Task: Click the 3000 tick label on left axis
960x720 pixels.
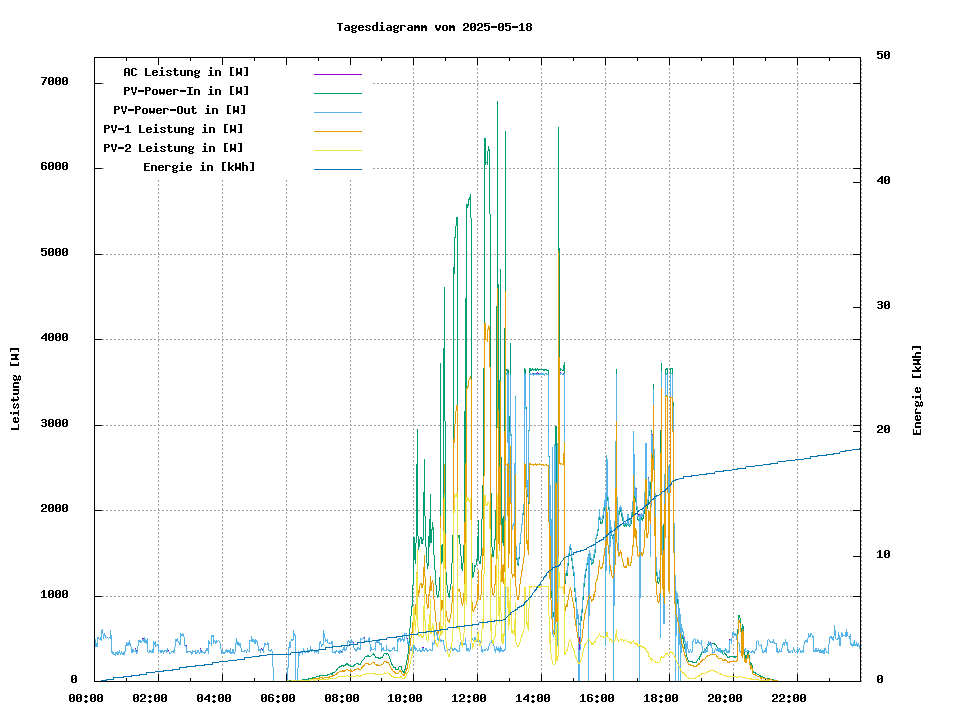Action: [x=55, y=424]
